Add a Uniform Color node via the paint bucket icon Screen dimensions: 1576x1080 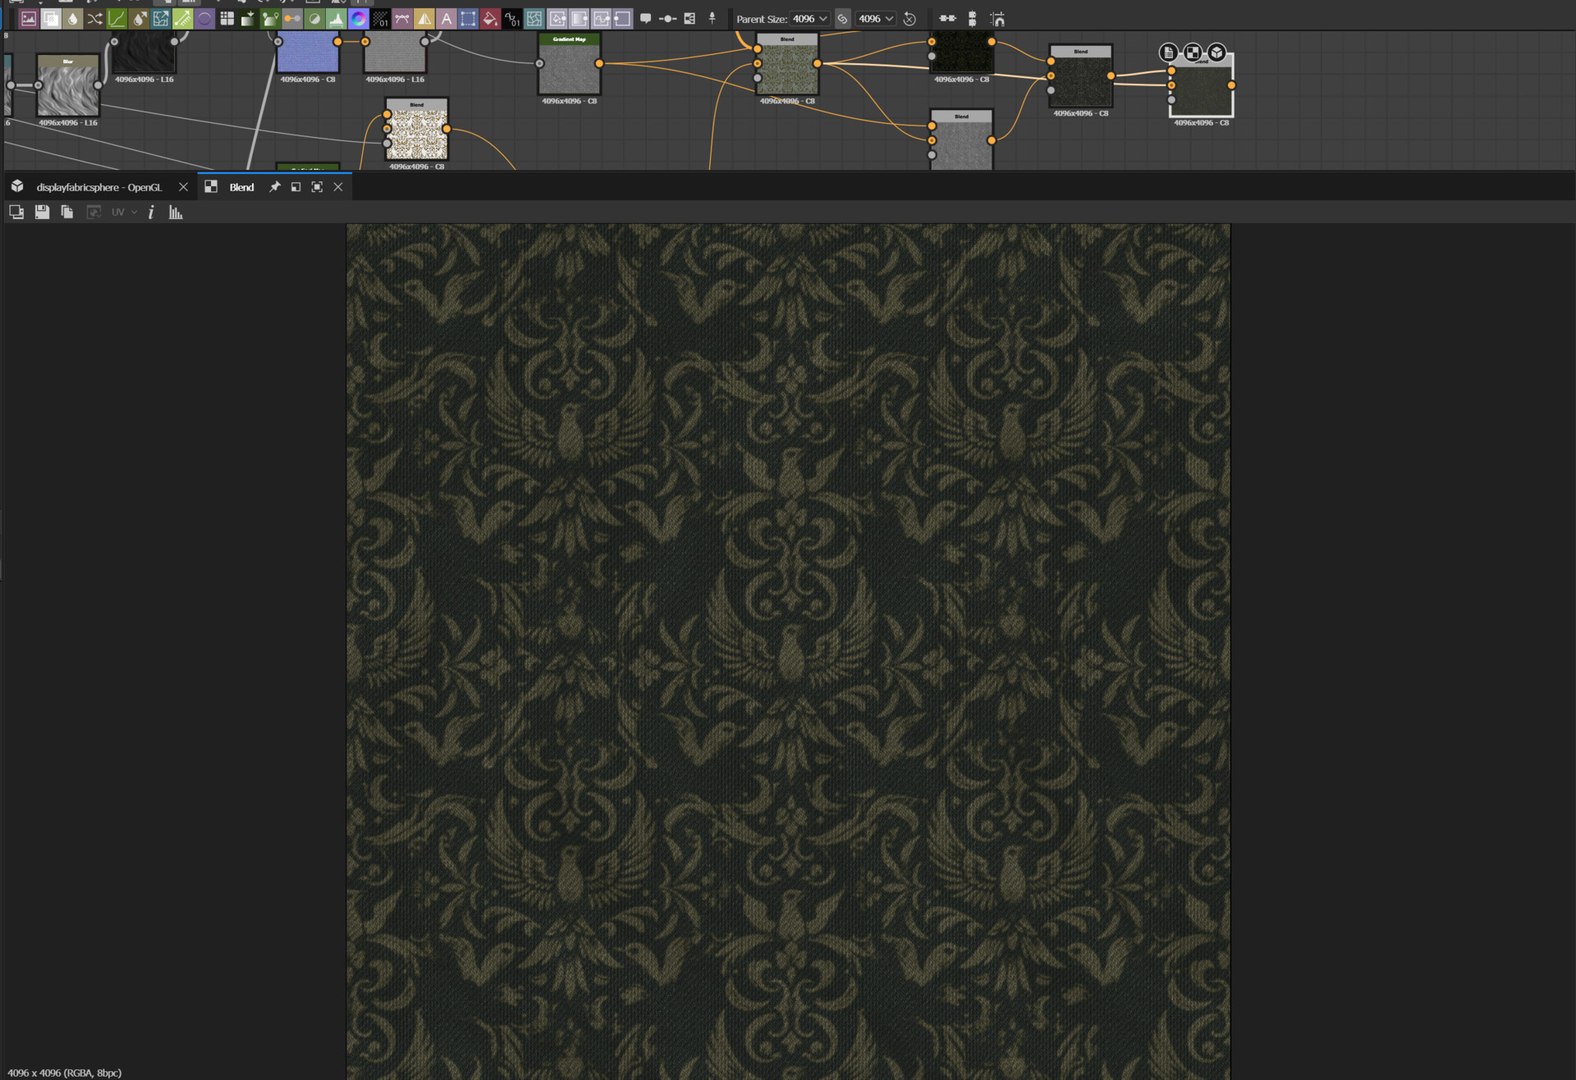click(x=490, y=19)
